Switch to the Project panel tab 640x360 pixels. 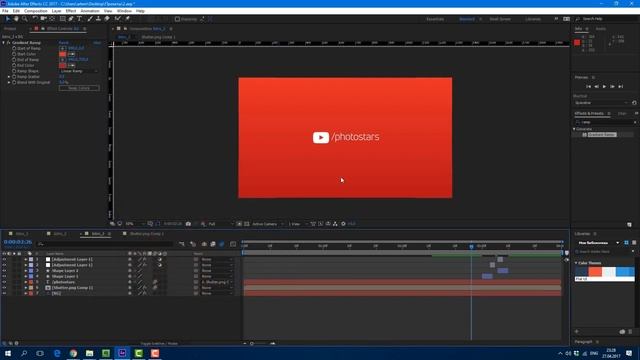pos(10,29)
